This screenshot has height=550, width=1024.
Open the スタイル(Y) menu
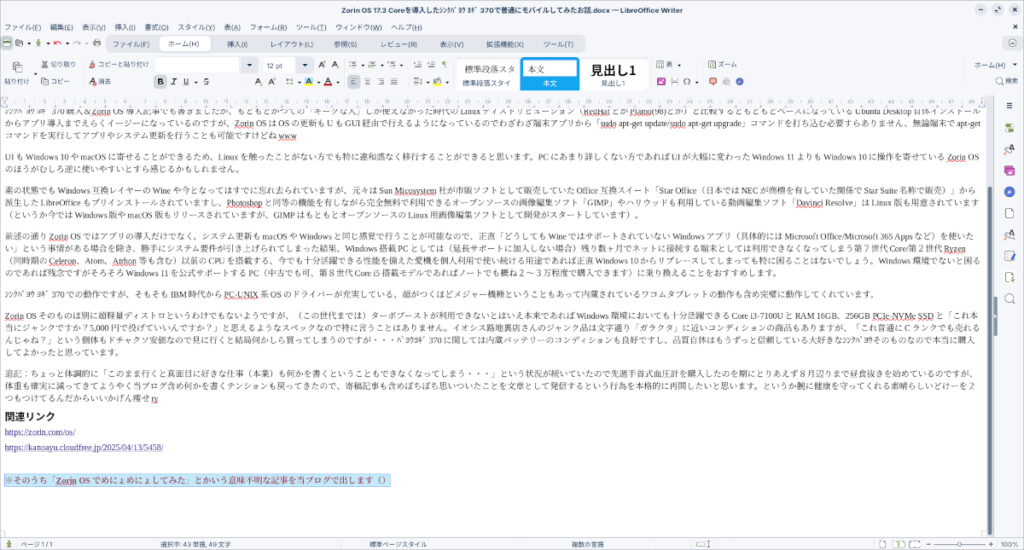(196, 27)
